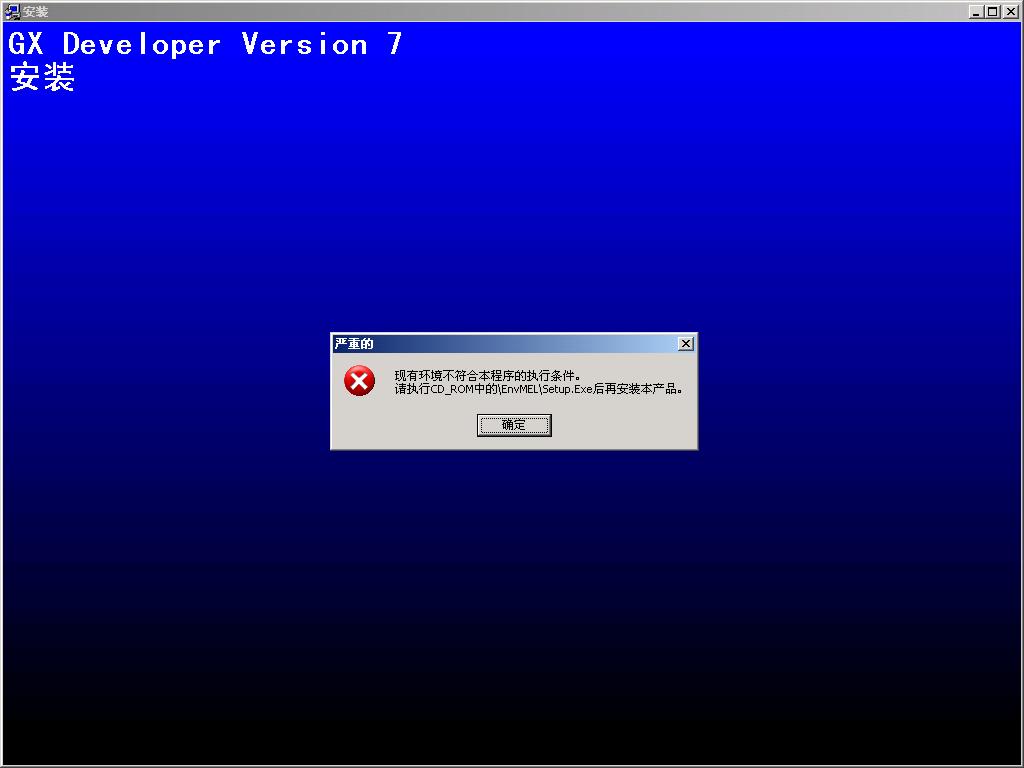The height and width of the screenshot is (768, 1024).
Task: Click the 安装 window title bar icon
Action: pos(12,11)
